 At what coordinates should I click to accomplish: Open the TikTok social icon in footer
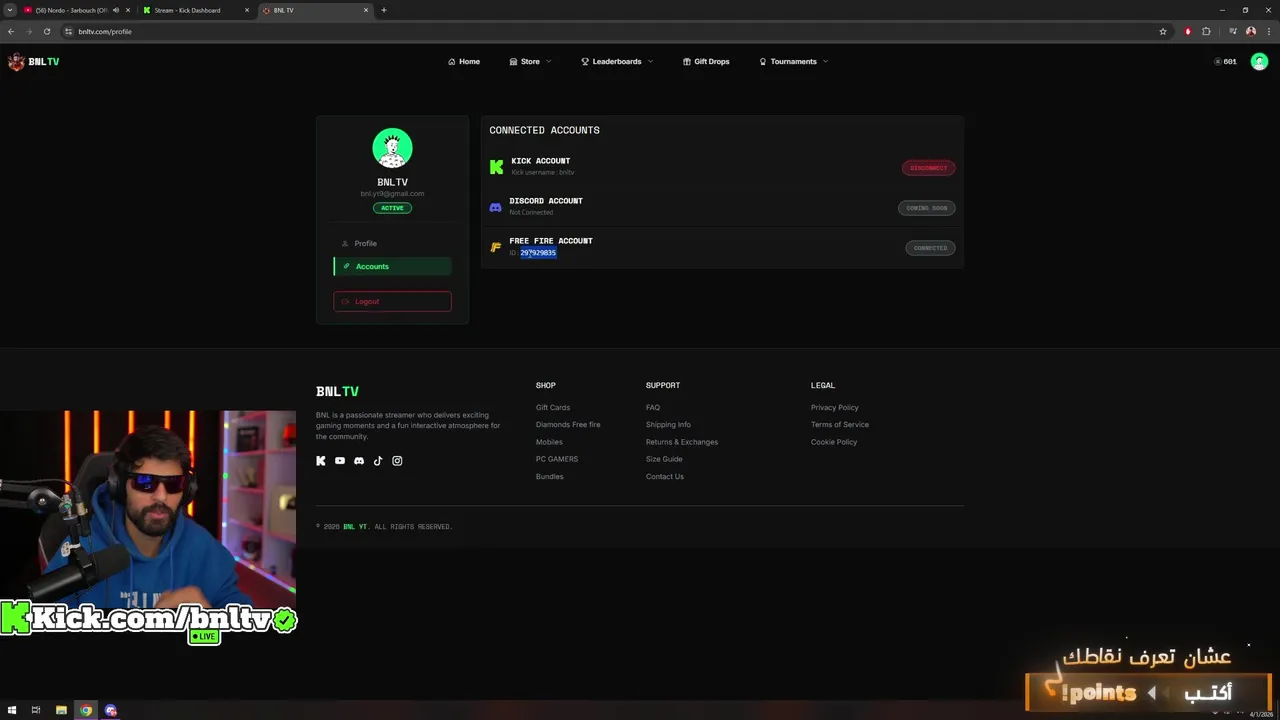point(378,461)
